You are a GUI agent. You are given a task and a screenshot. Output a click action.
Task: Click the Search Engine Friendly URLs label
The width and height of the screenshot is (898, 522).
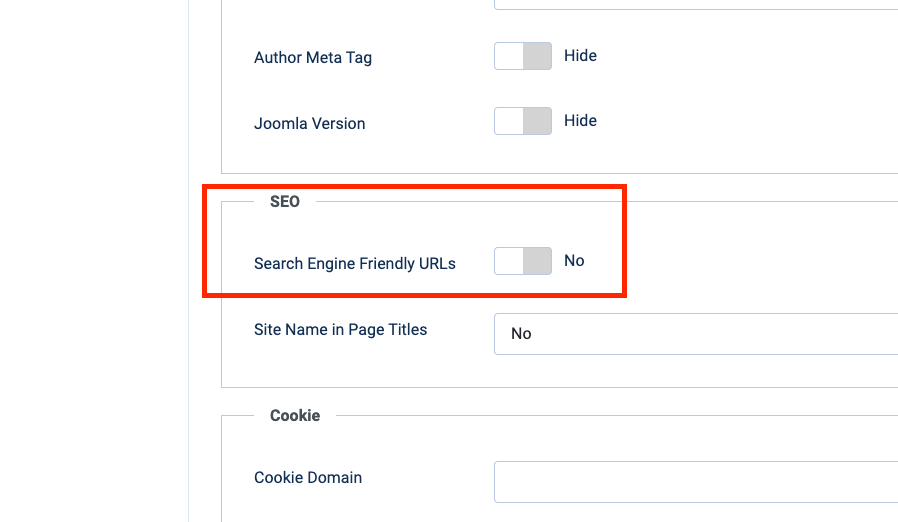click(x=355, y=264)
